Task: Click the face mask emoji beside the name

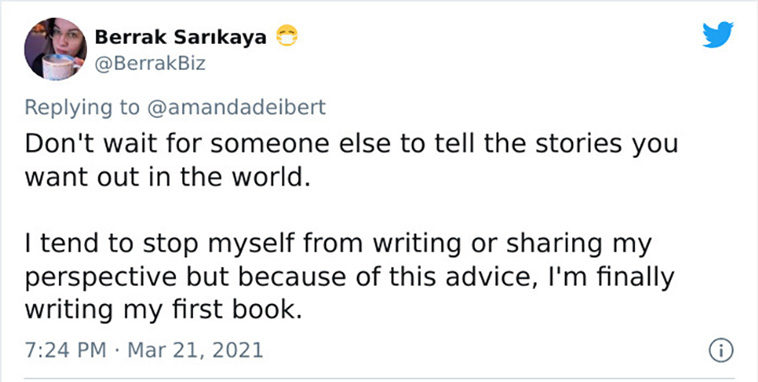Action: (287, 37)
